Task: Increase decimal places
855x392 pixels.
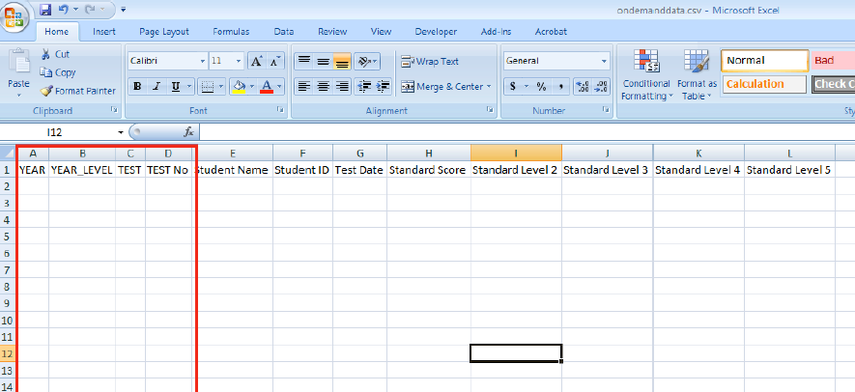Action: pos(582,86)
